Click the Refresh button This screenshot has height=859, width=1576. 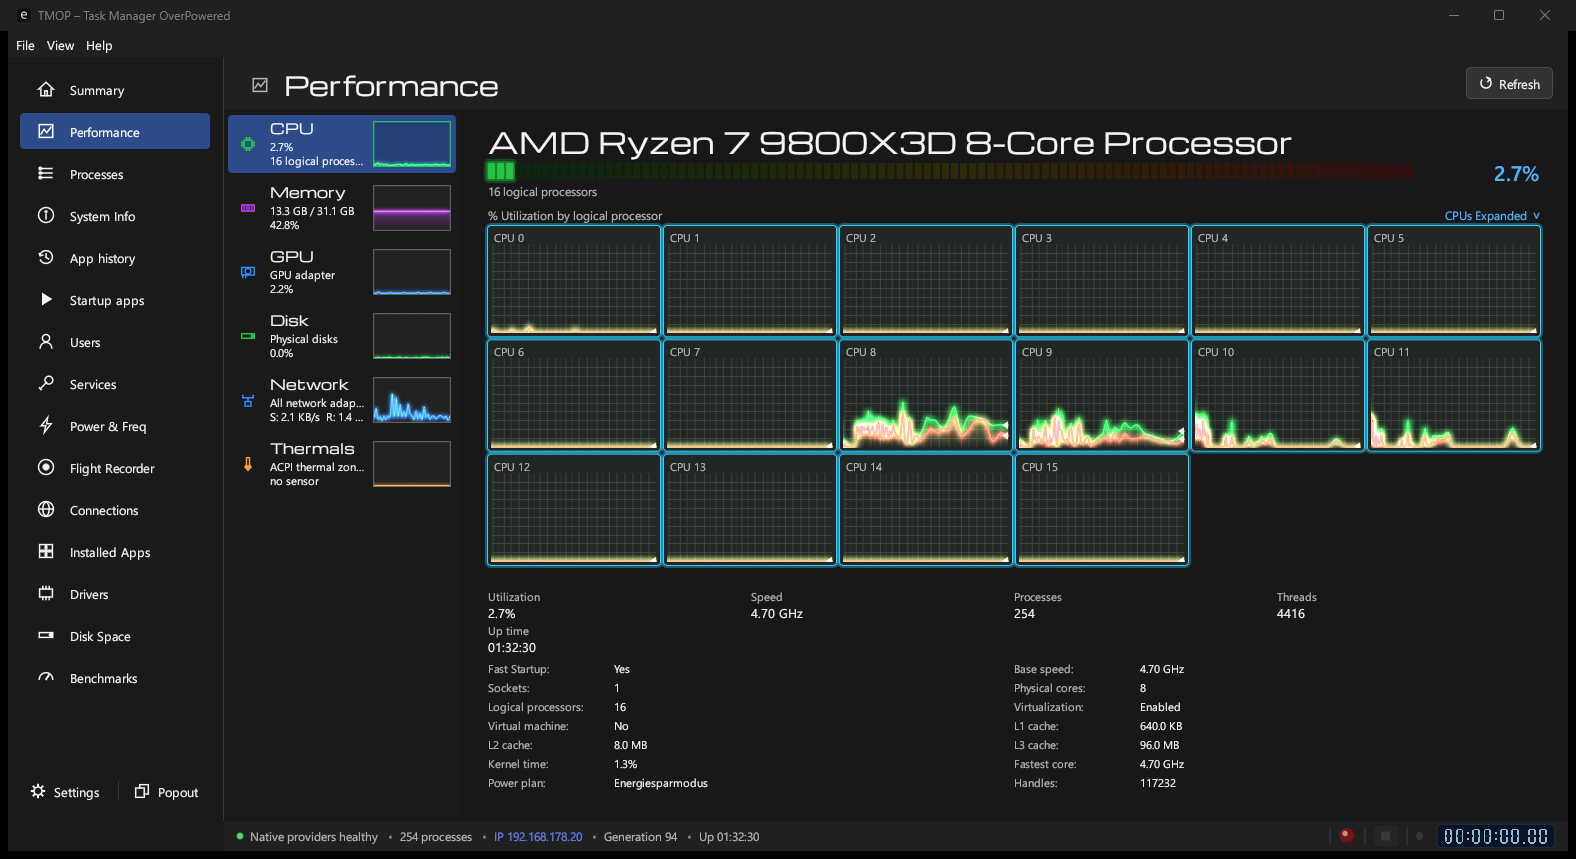tap(1509, 84)
